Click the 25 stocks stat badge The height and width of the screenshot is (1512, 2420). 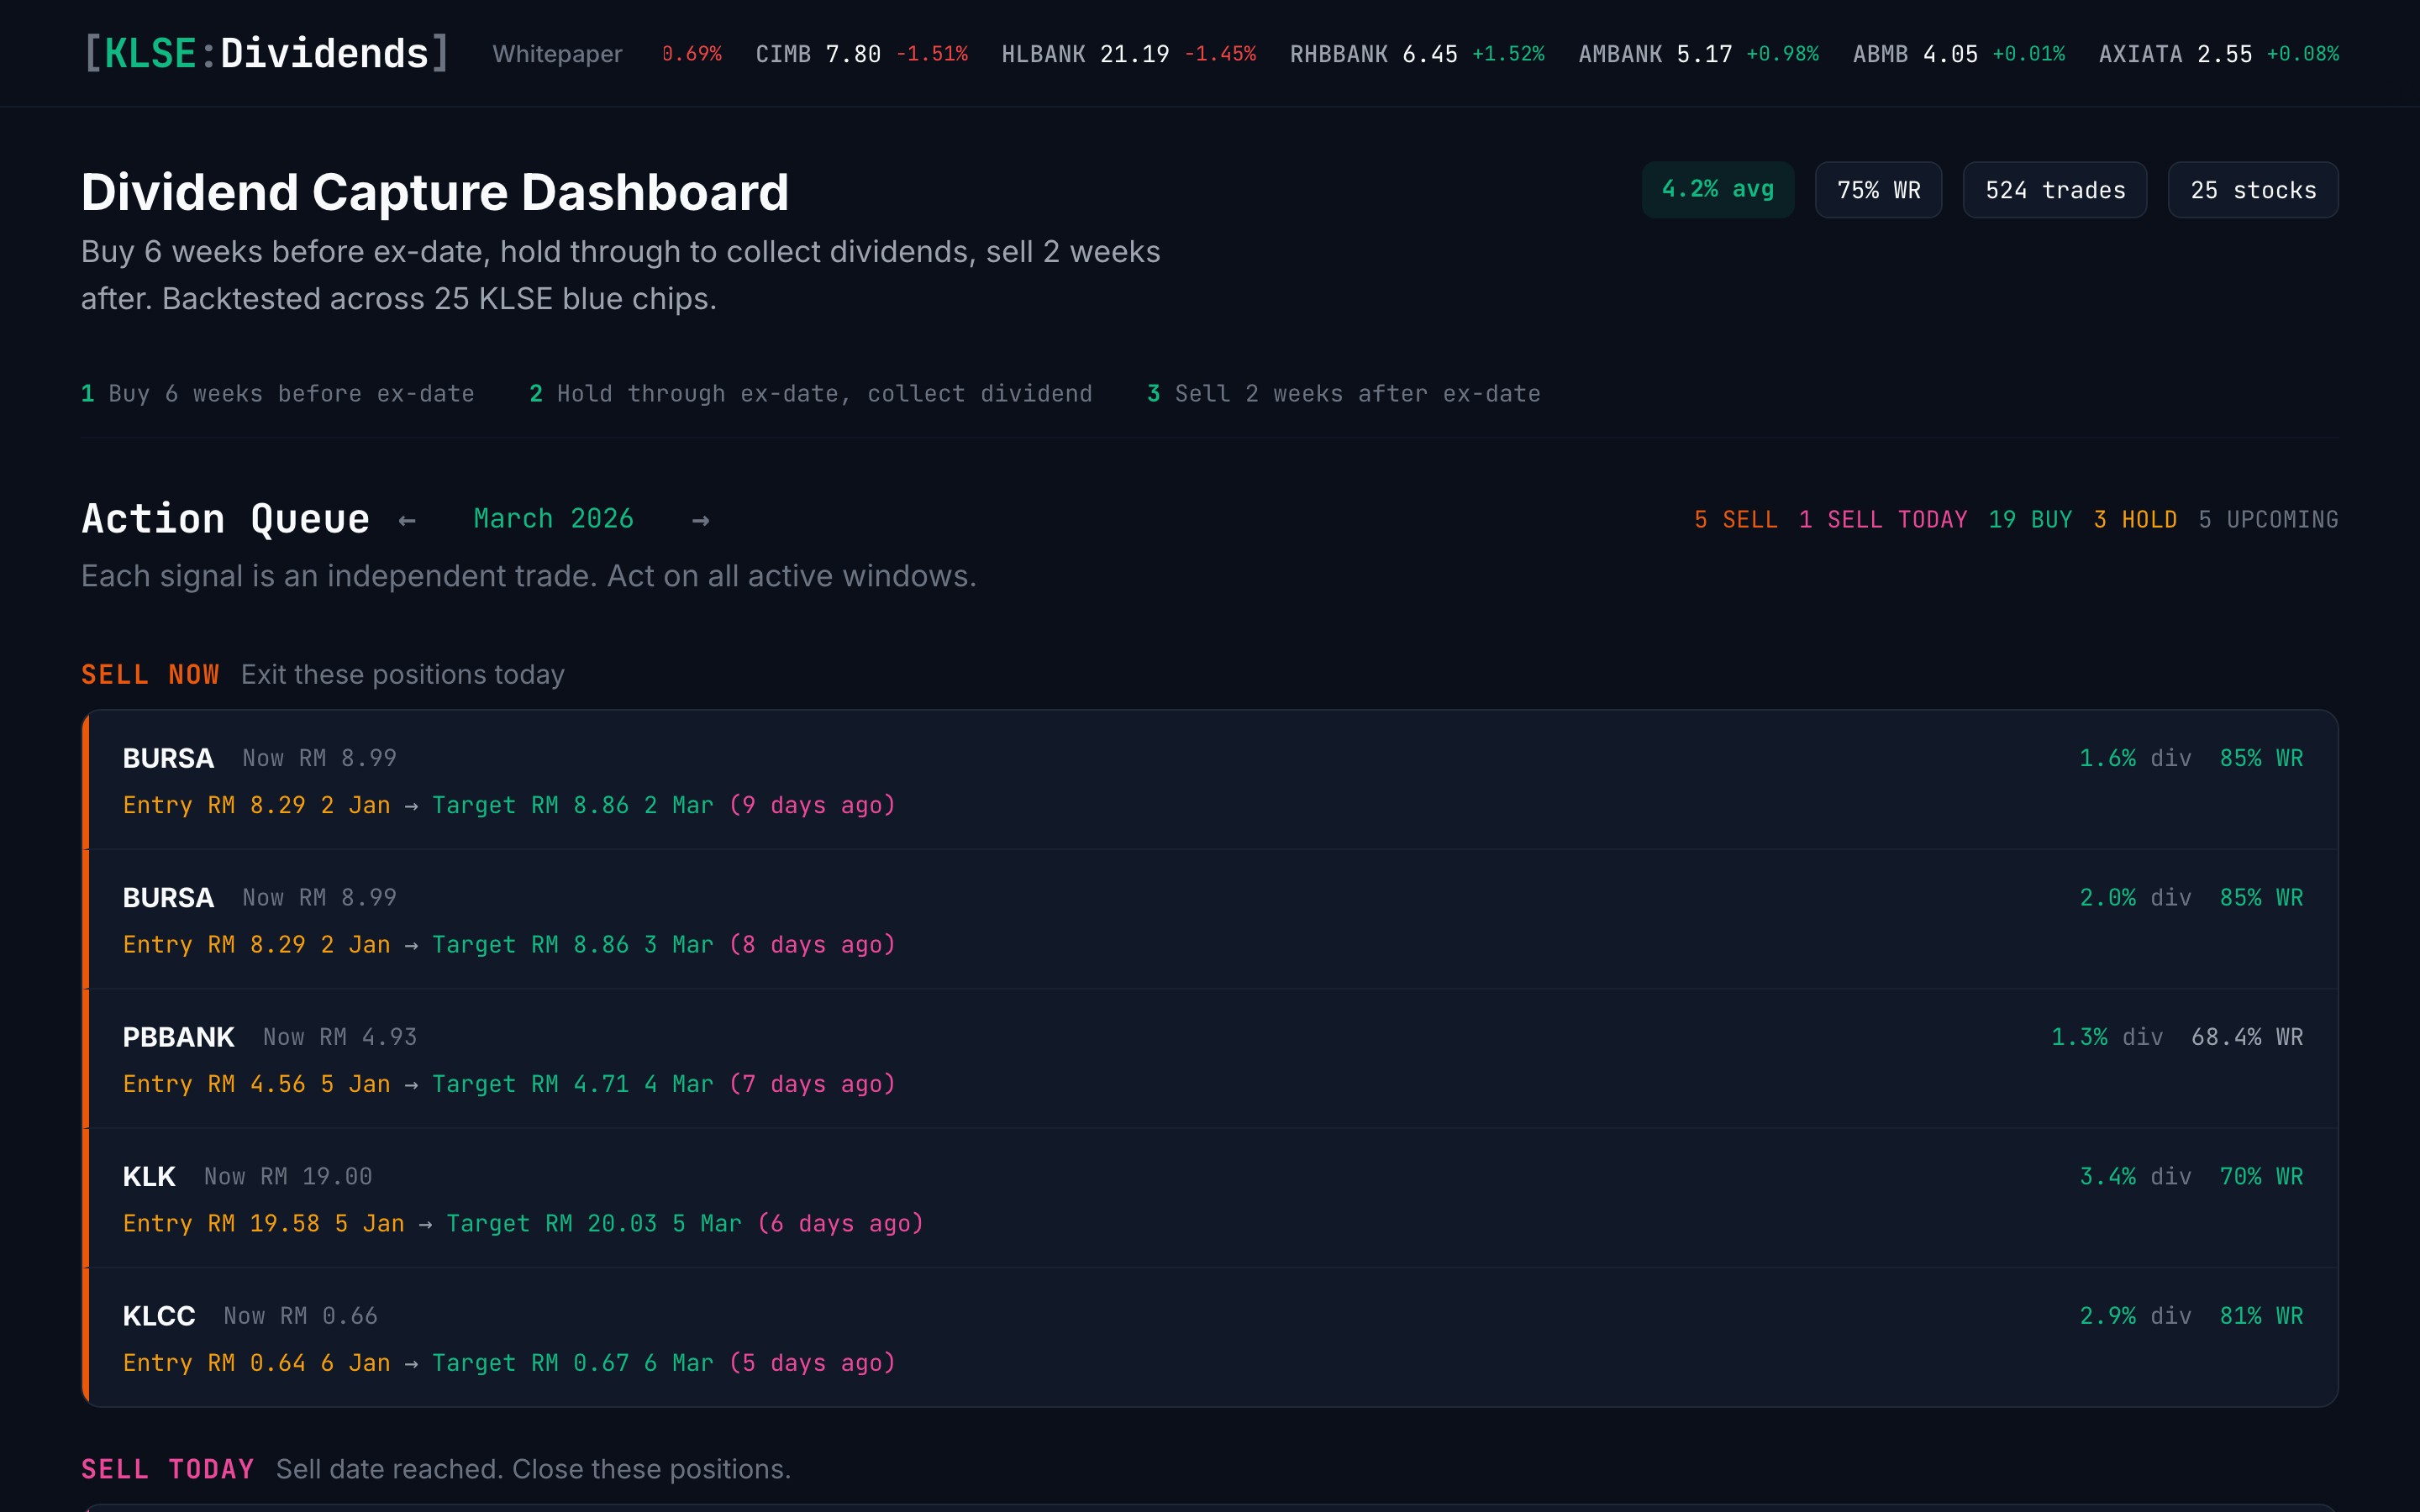[2253, 190]
